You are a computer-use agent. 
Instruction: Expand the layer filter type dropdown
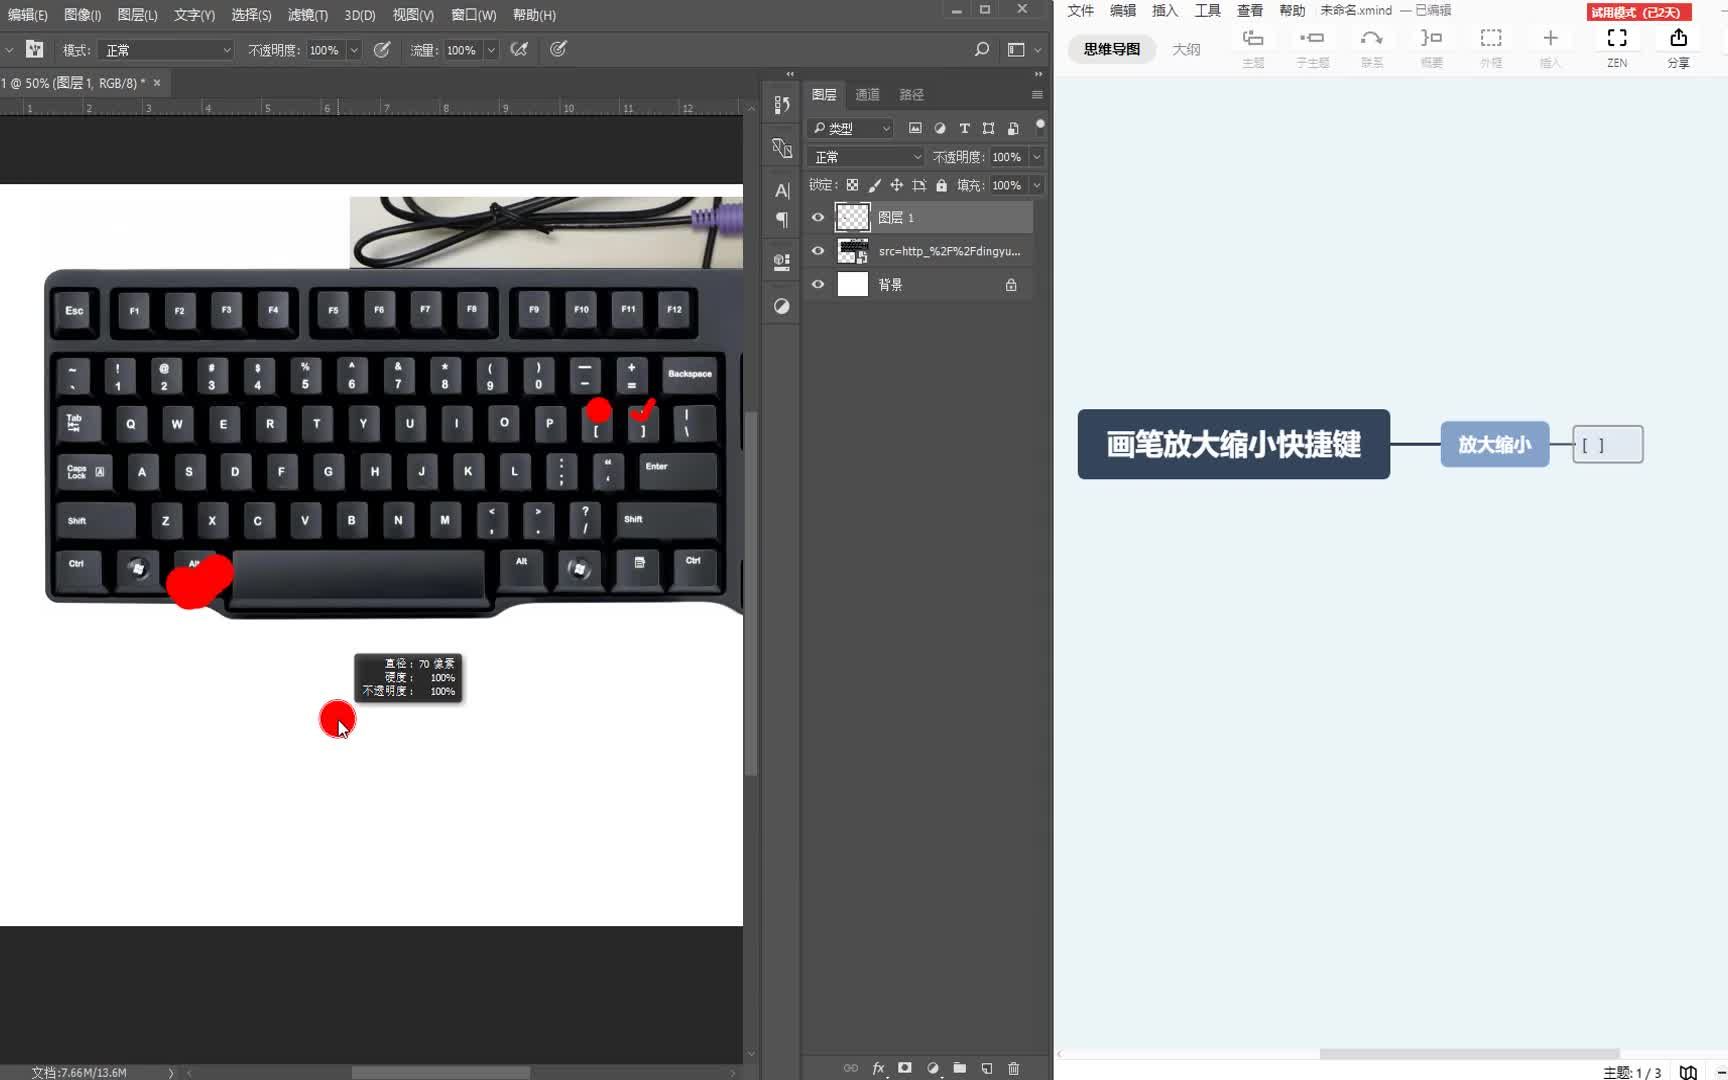(x=886, y=128)
